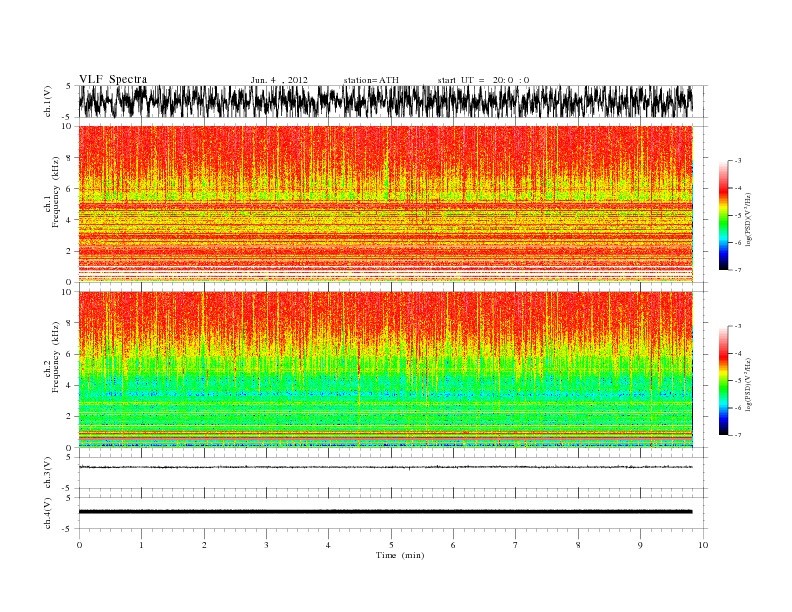Click the date 'Jun. 4 , 2012'
792x612 pixels.
pos(279,80)
